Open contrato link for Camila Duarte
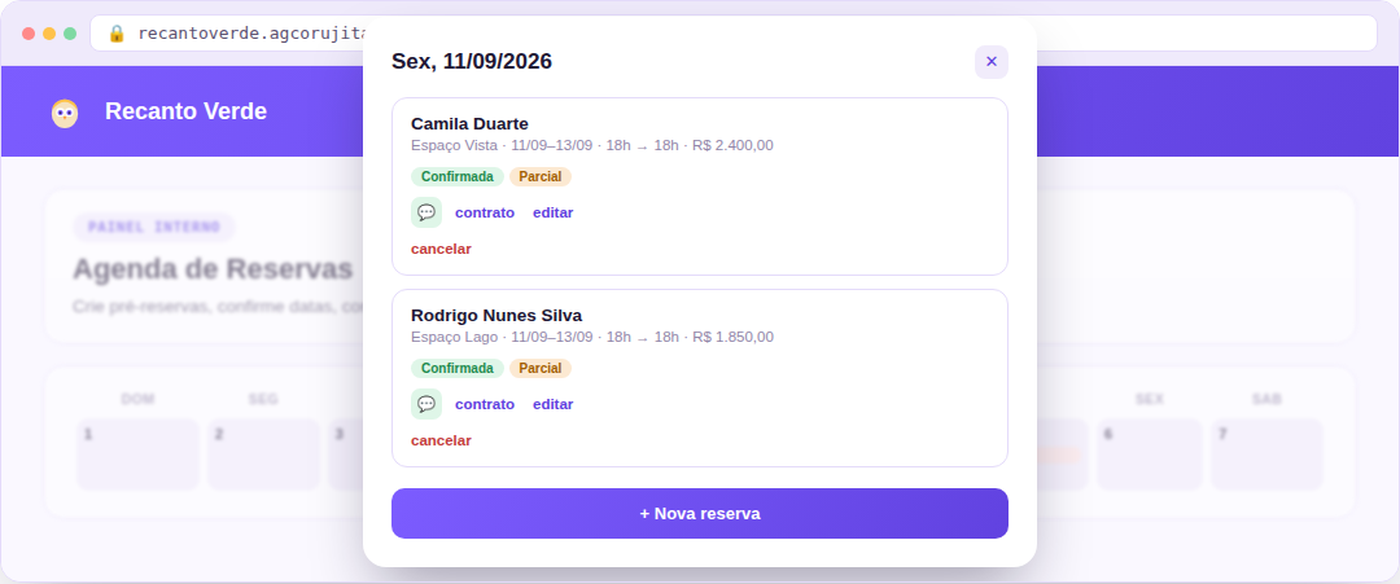 tap(484, 212)
